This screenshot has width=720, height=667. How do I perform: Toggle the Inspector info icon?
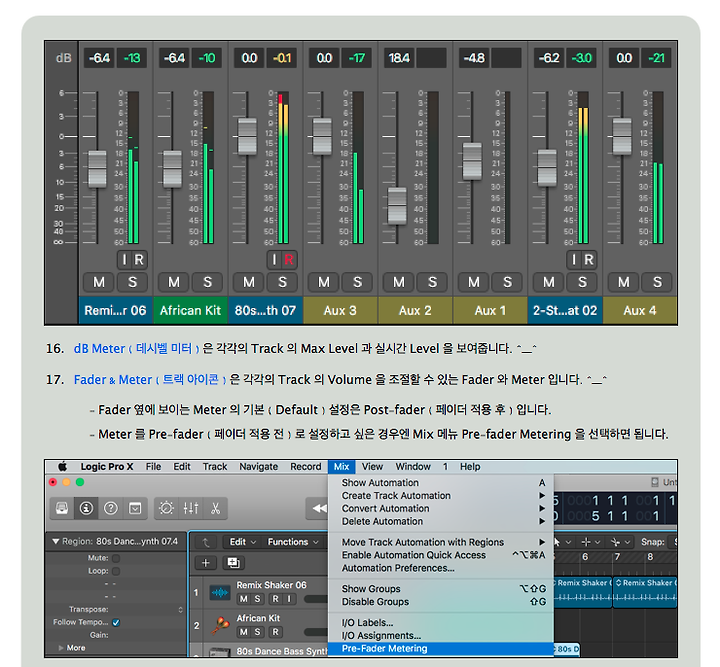tap(86, 508)
